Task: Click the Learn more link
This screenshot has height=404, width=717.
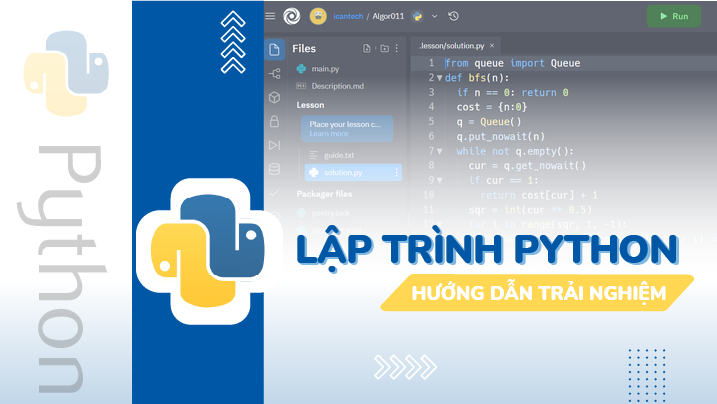Action: tap(329, 134)
